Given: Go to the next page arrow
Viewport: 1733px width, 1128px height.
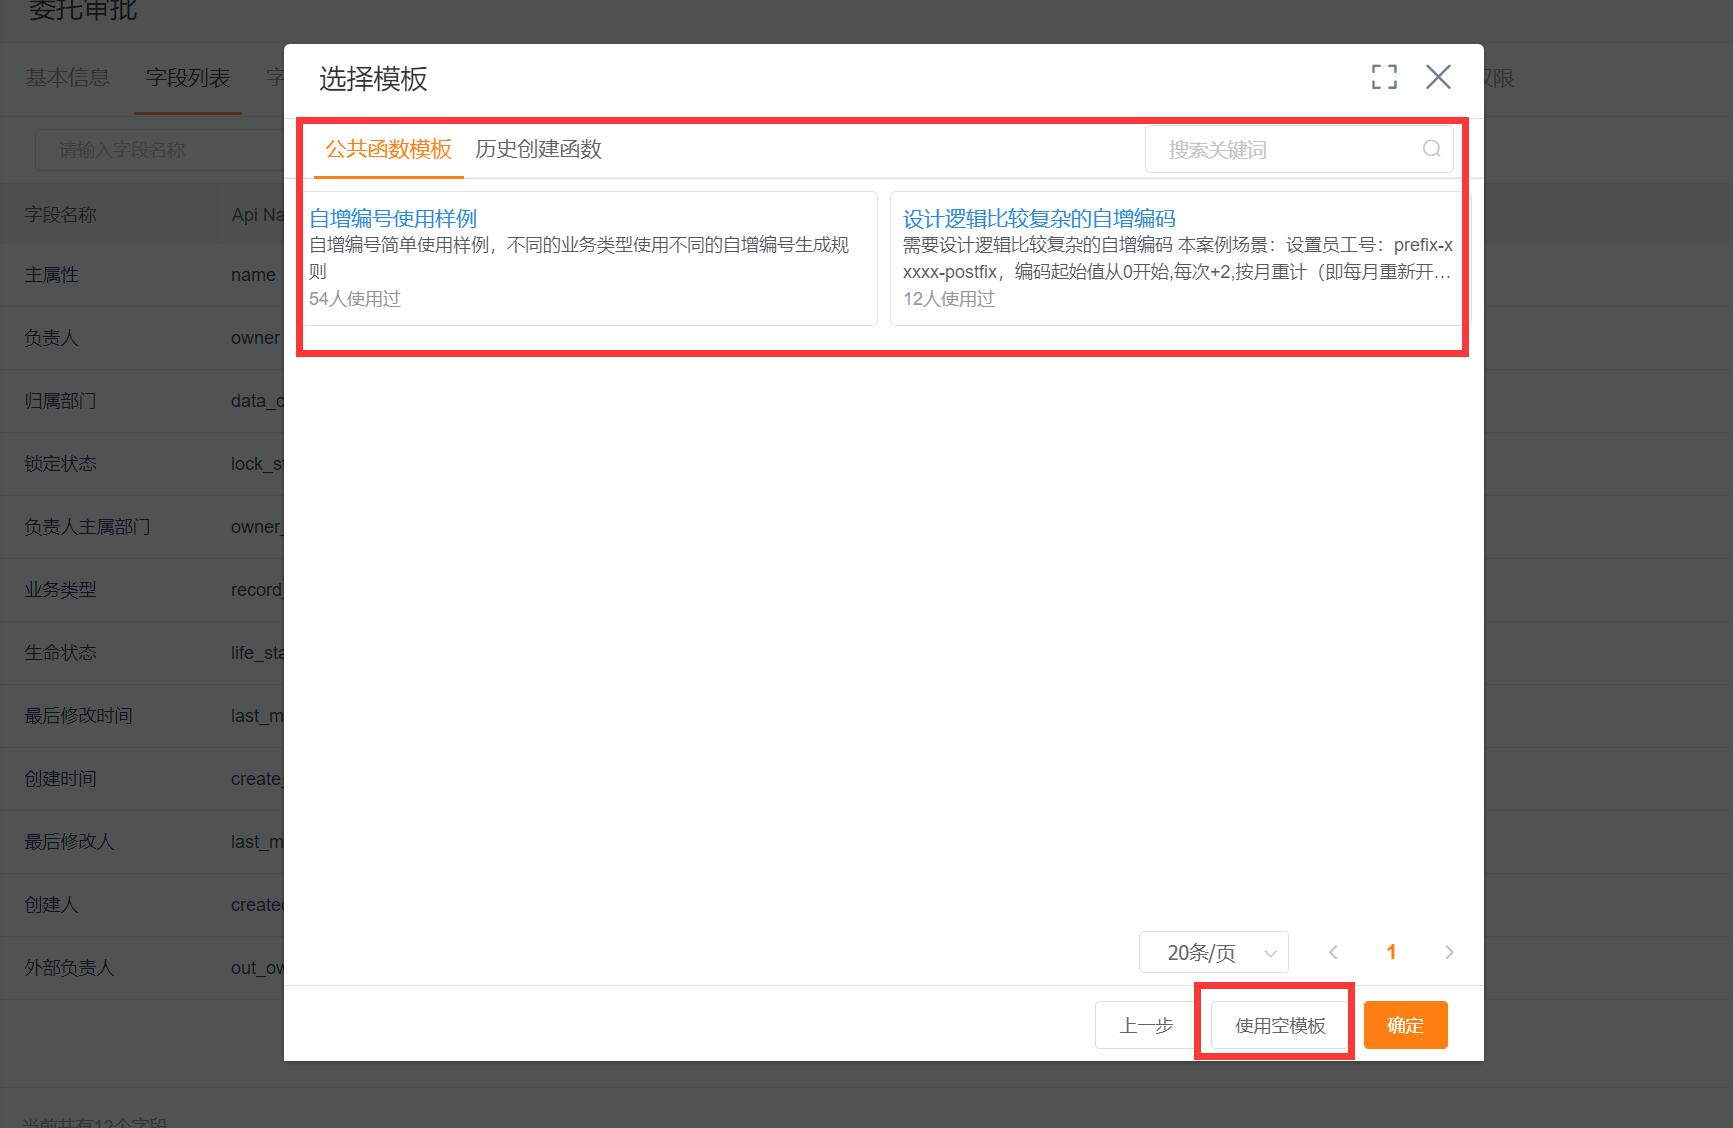Looking at the screenshot, I should [x=1449, y=952].
